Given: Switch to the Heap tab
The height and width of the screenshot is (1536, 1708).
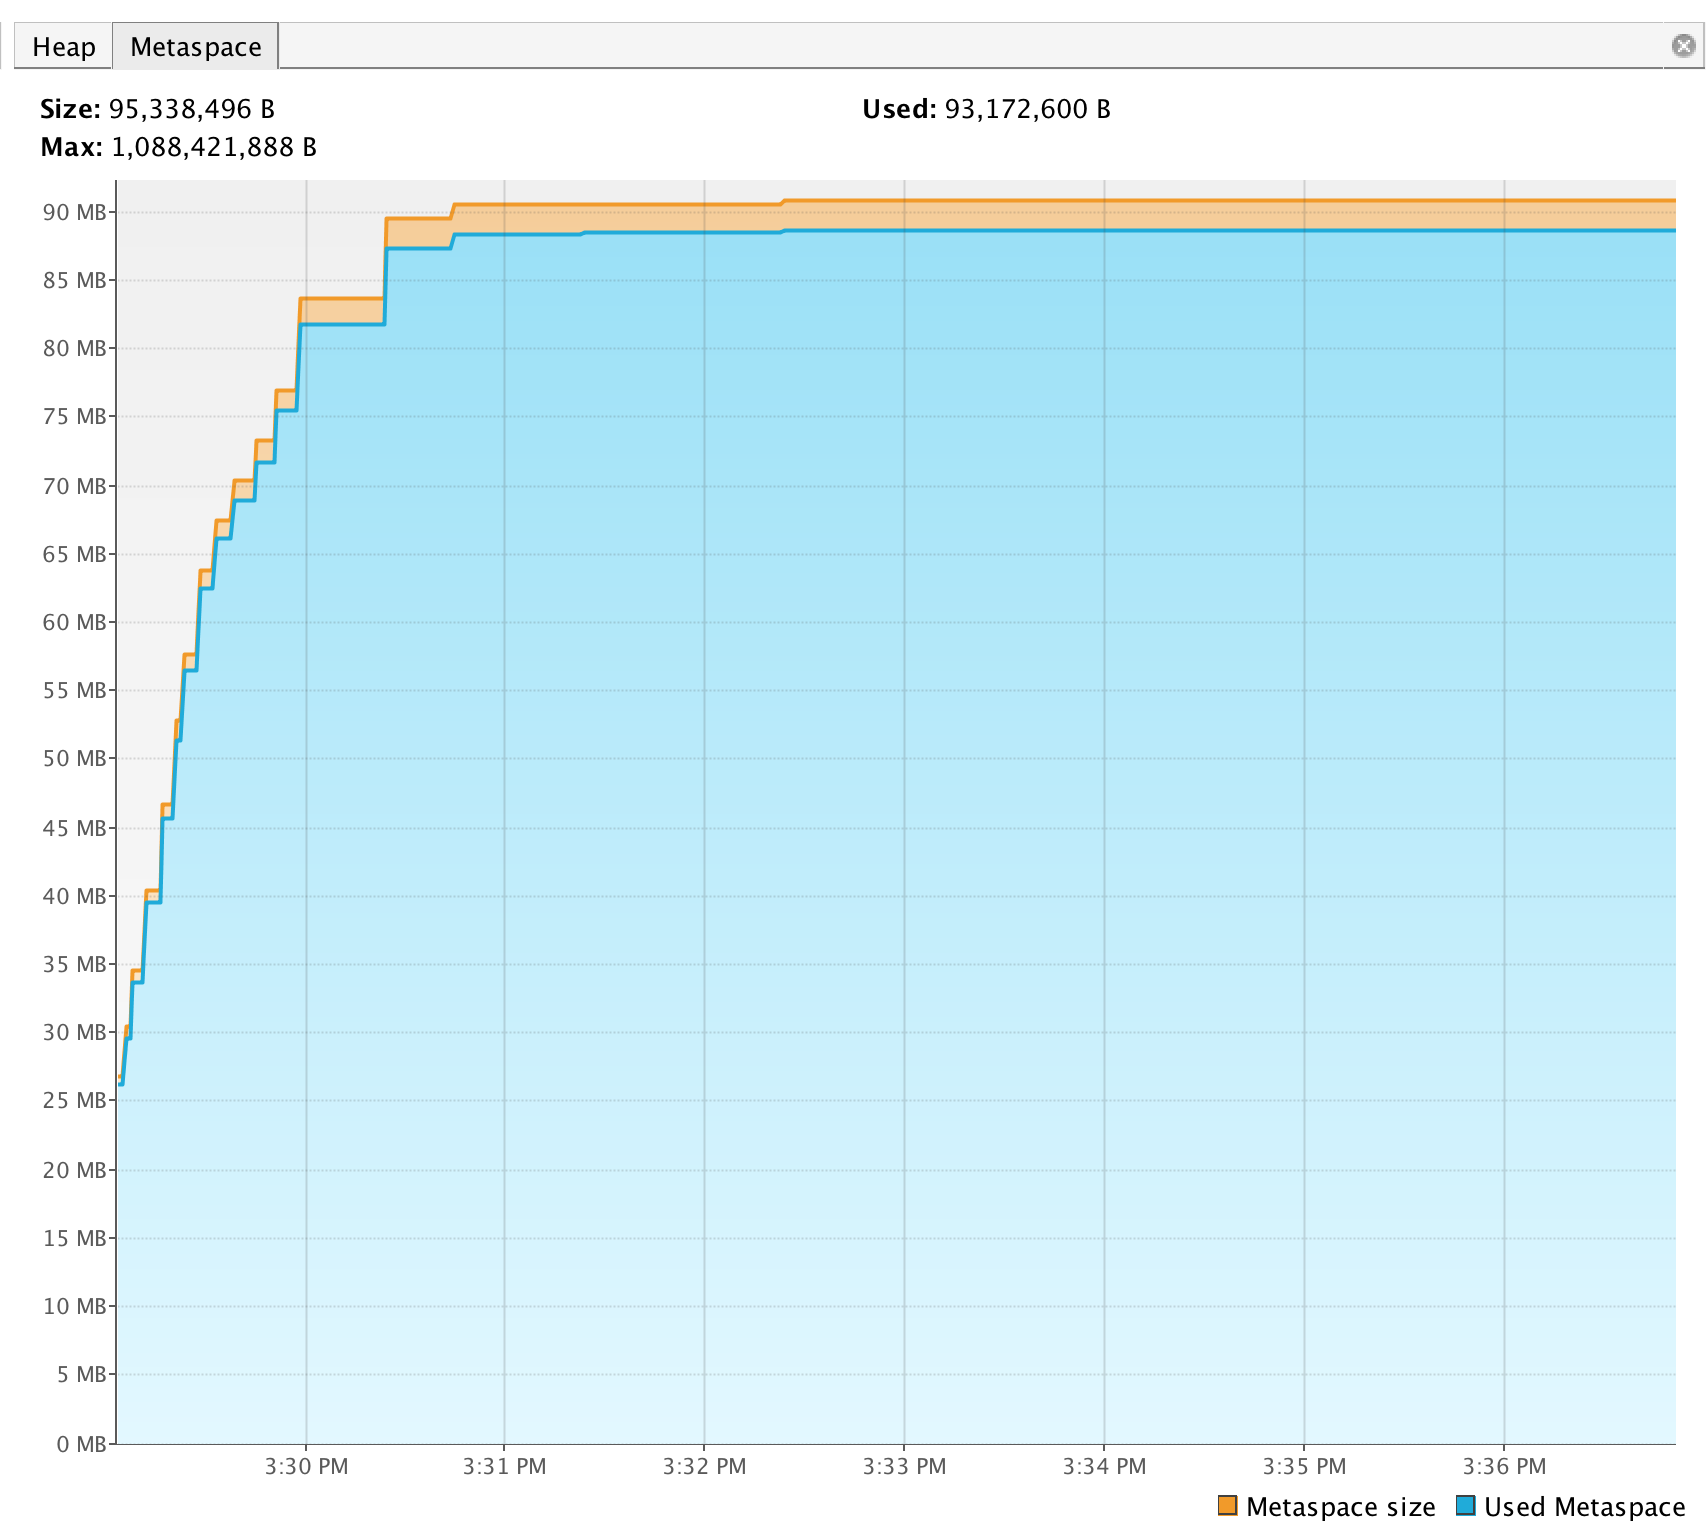Looking at the screenshot, I should [62, 46].
